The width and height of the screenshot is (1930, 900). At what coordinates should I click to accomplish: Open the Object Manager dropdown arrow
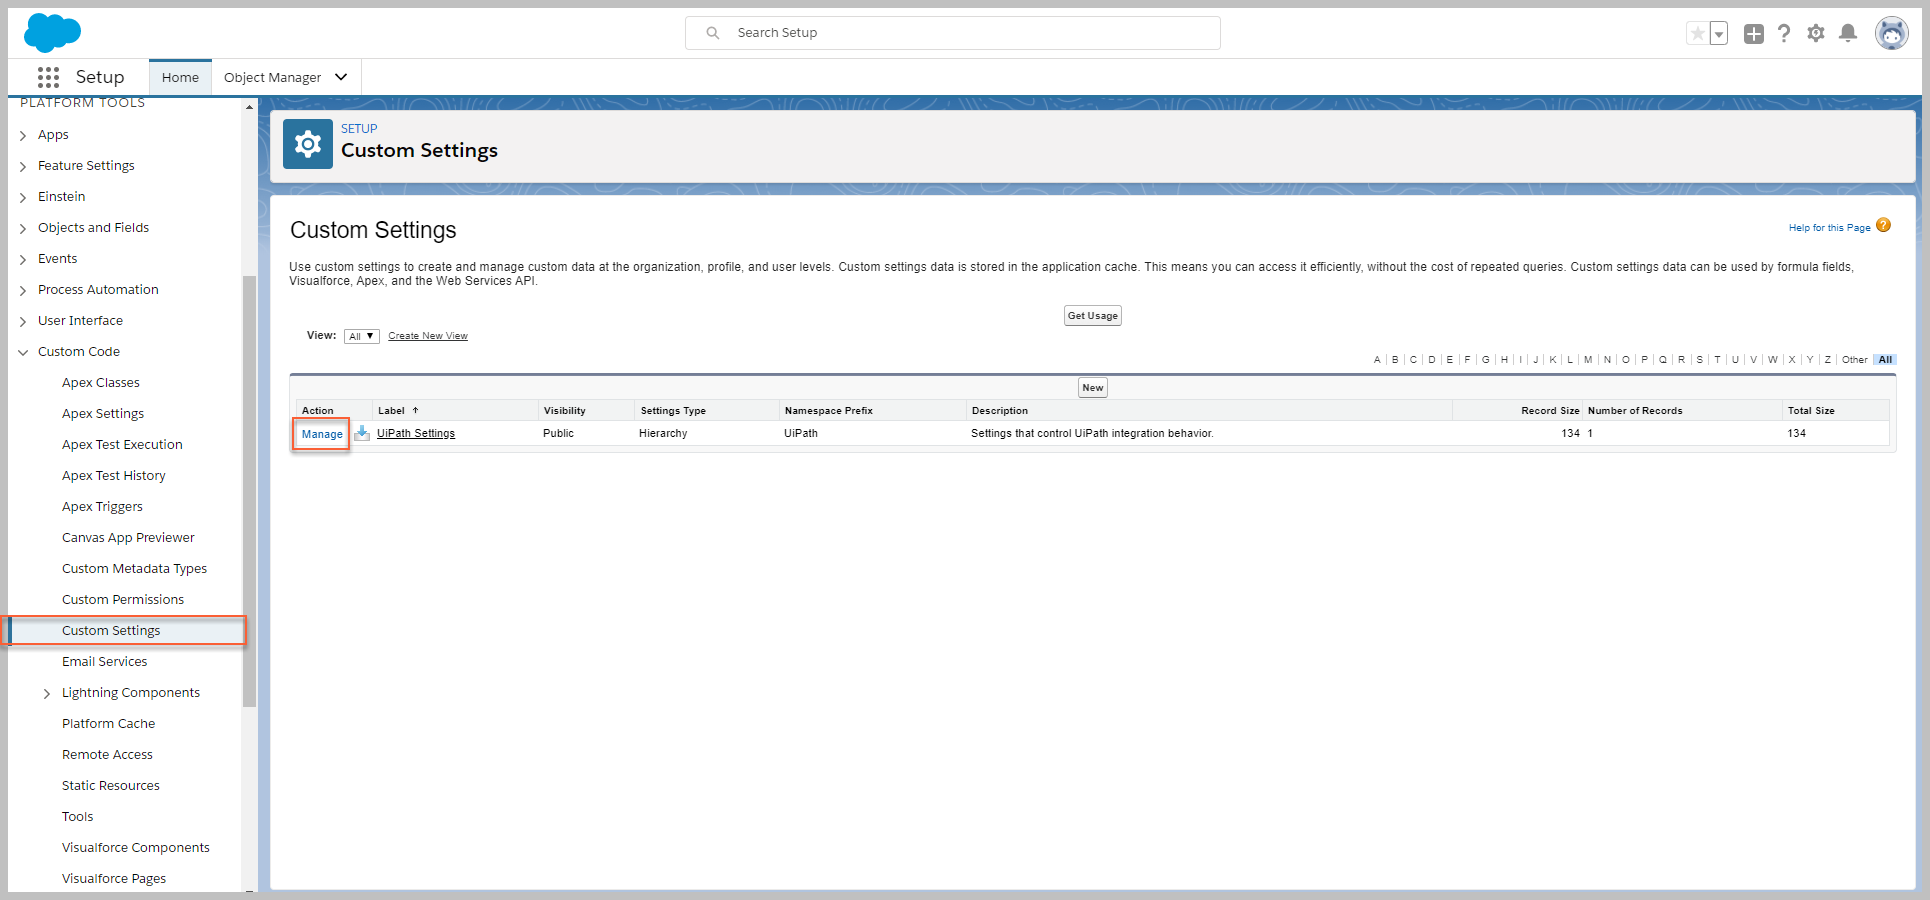tap(341, 77)
